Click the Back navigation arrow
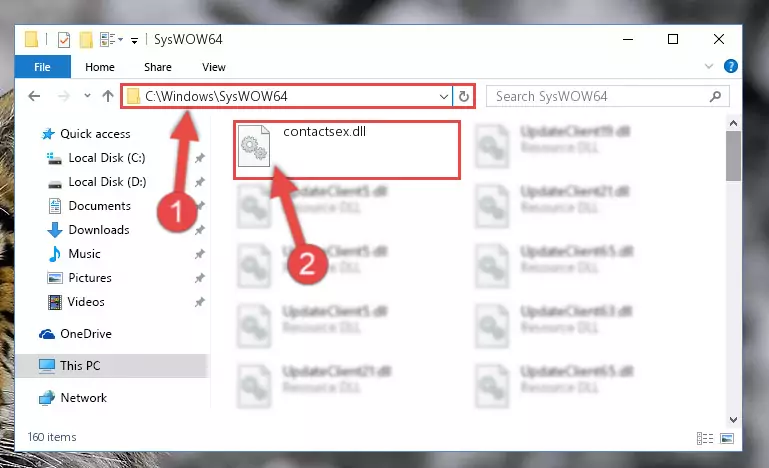This screenshot has height=468, width=769. click(x=34, y=96)
